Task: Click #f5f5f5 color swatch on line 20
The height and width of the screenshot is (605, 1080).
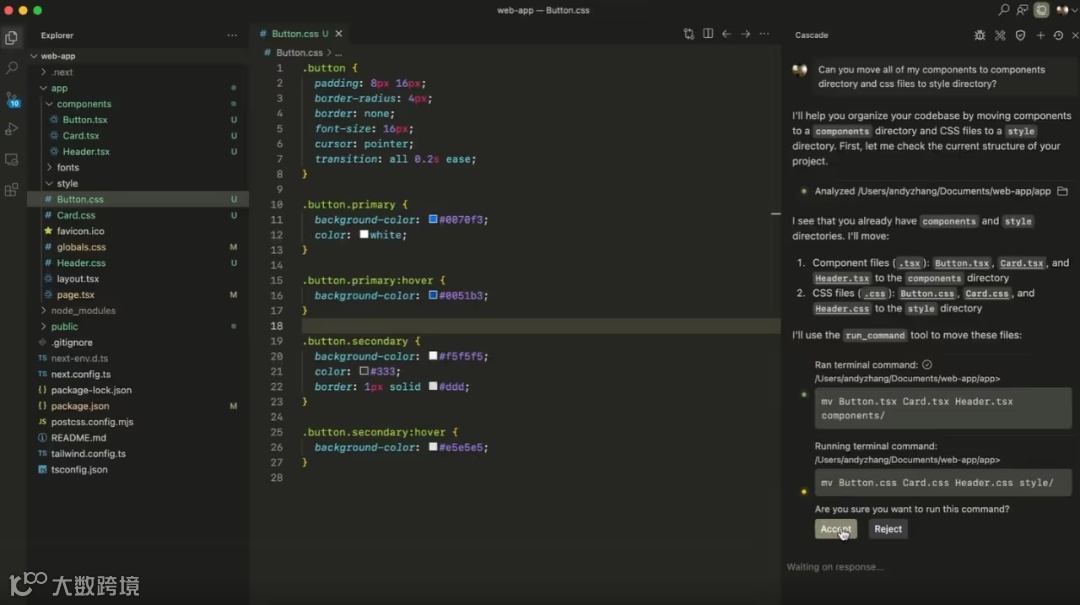Action: coord(433,356)
